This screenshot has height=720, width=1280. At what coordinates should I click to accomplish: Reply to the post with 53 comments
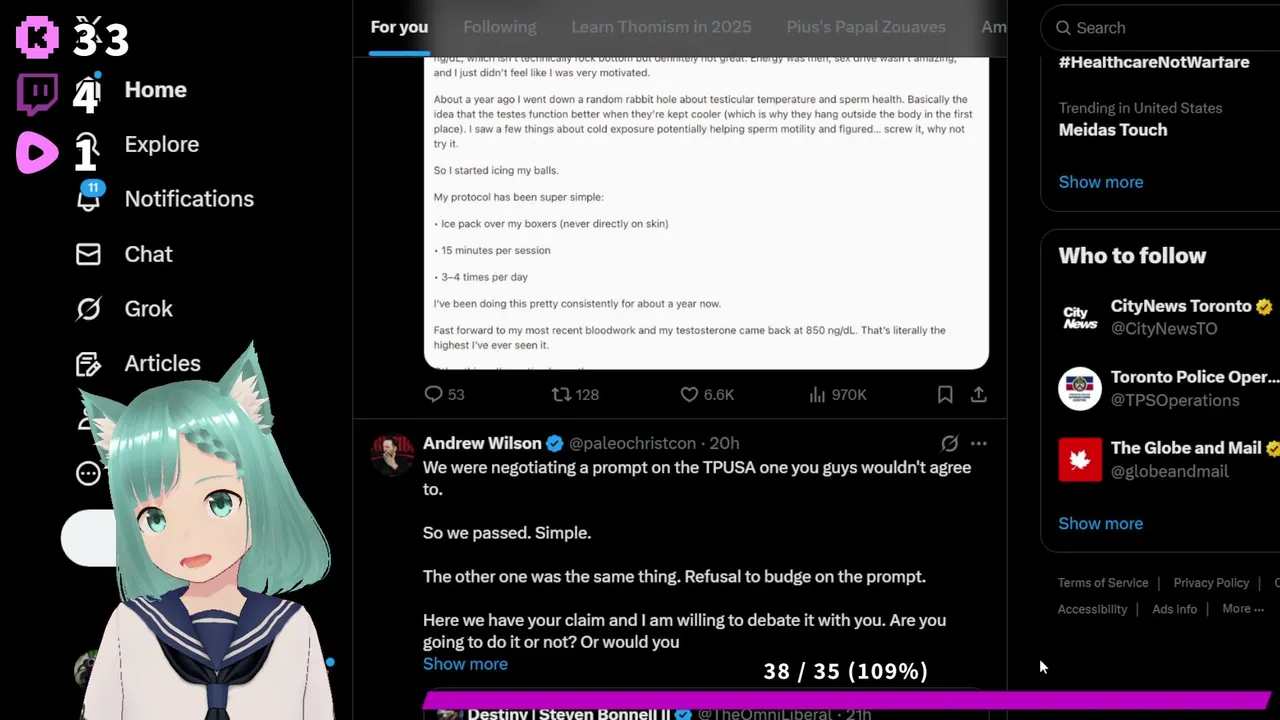(x=433, y=395)
